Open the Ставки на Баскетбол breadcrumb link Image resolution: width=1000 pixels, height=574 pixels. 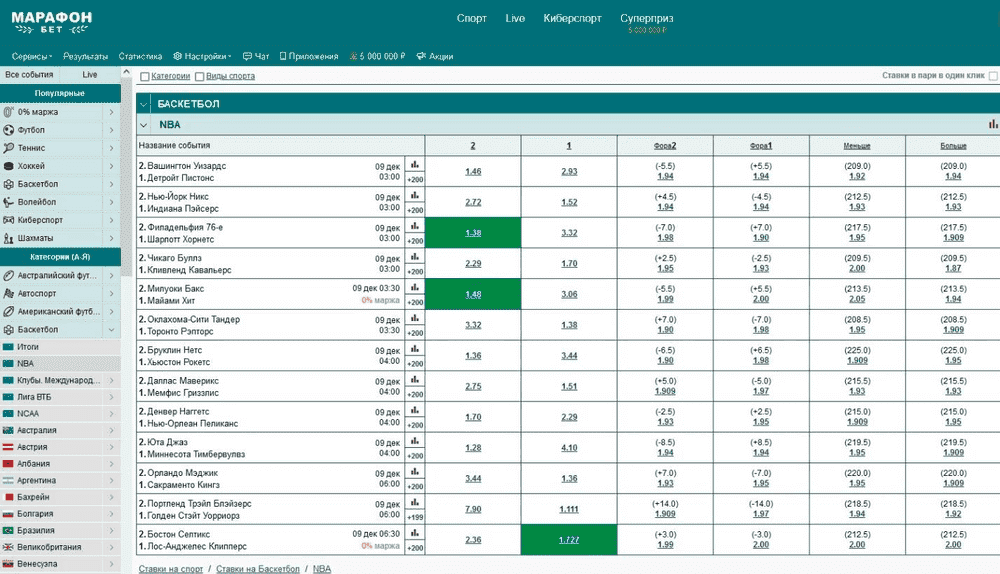tap(258, 568)
